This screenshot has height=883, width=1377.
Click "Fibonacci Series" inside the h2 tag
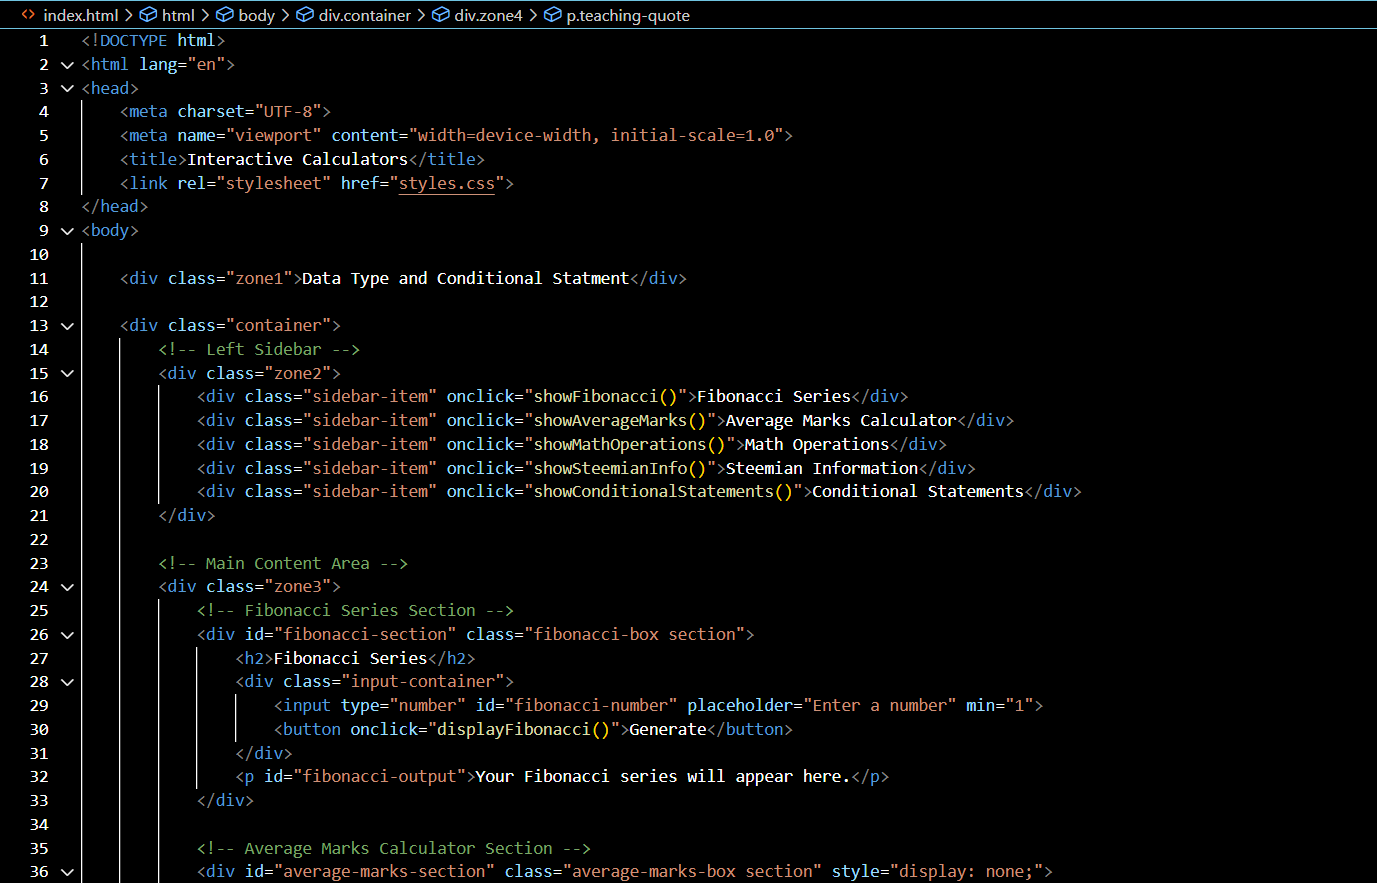(351, 659)
